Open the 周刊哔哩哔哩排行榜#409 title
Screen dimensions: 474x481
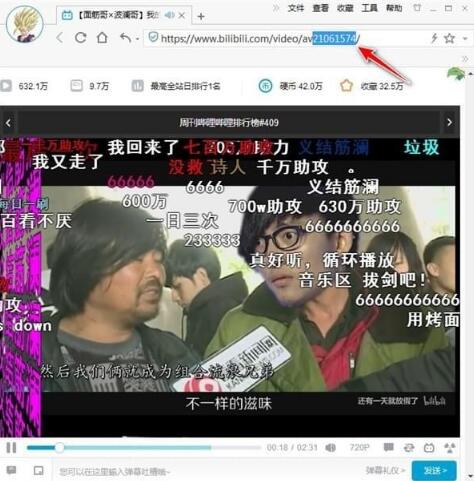tap(229, 123)
